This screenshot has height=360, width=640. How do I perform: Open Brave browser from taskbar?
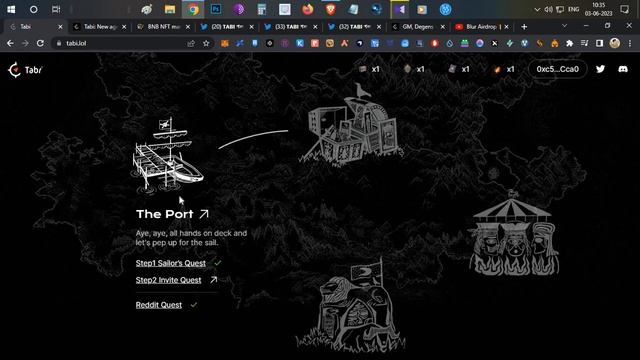click(331, 9)
